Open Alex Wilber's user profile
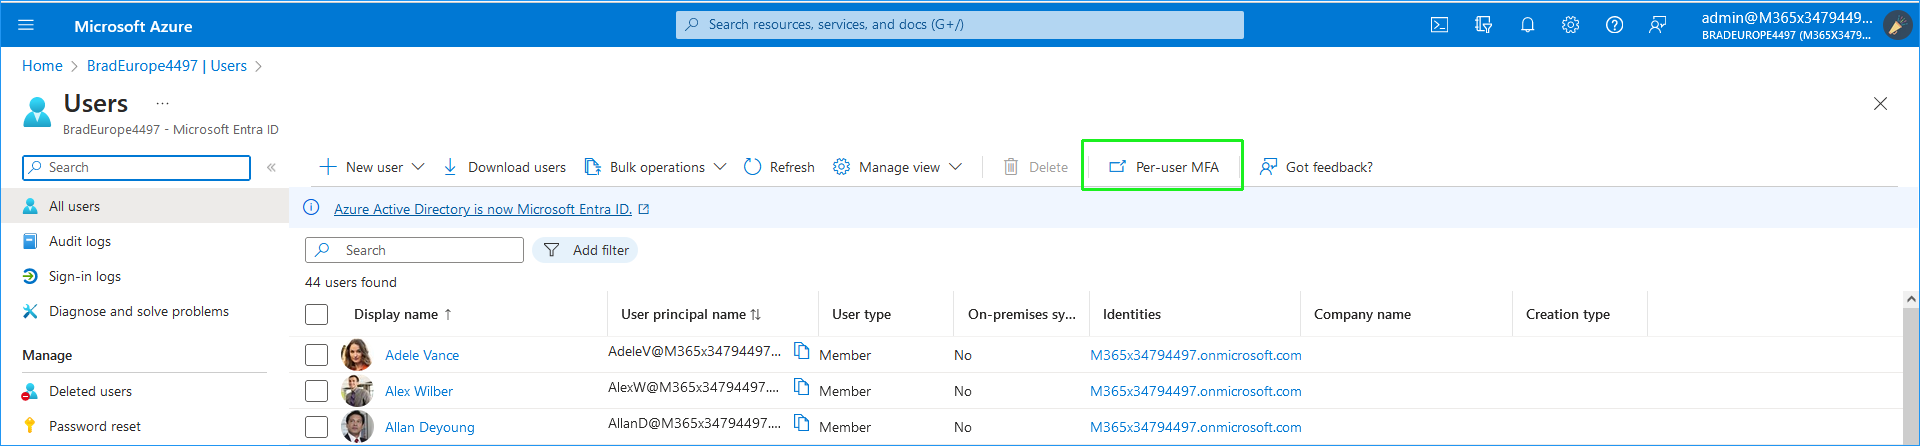 [x=419, y=391]
